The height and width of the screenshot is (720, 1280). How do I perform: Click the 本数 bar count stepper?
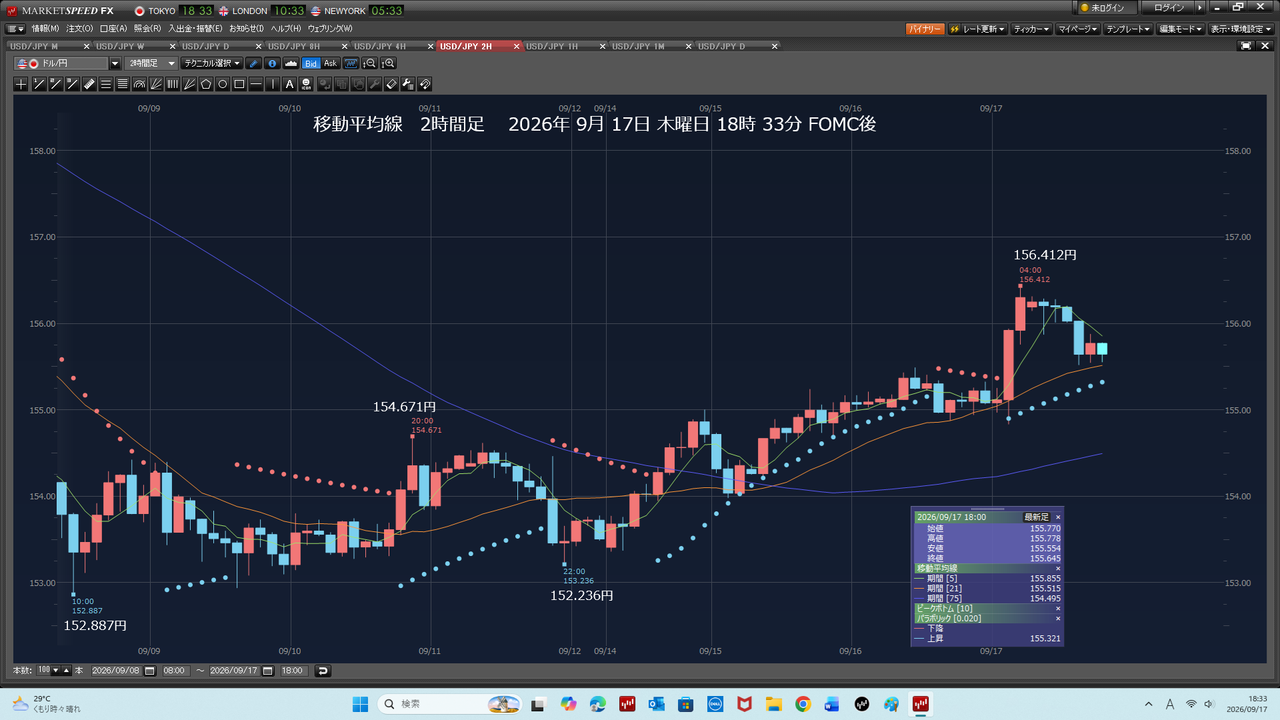click(61, 670)
